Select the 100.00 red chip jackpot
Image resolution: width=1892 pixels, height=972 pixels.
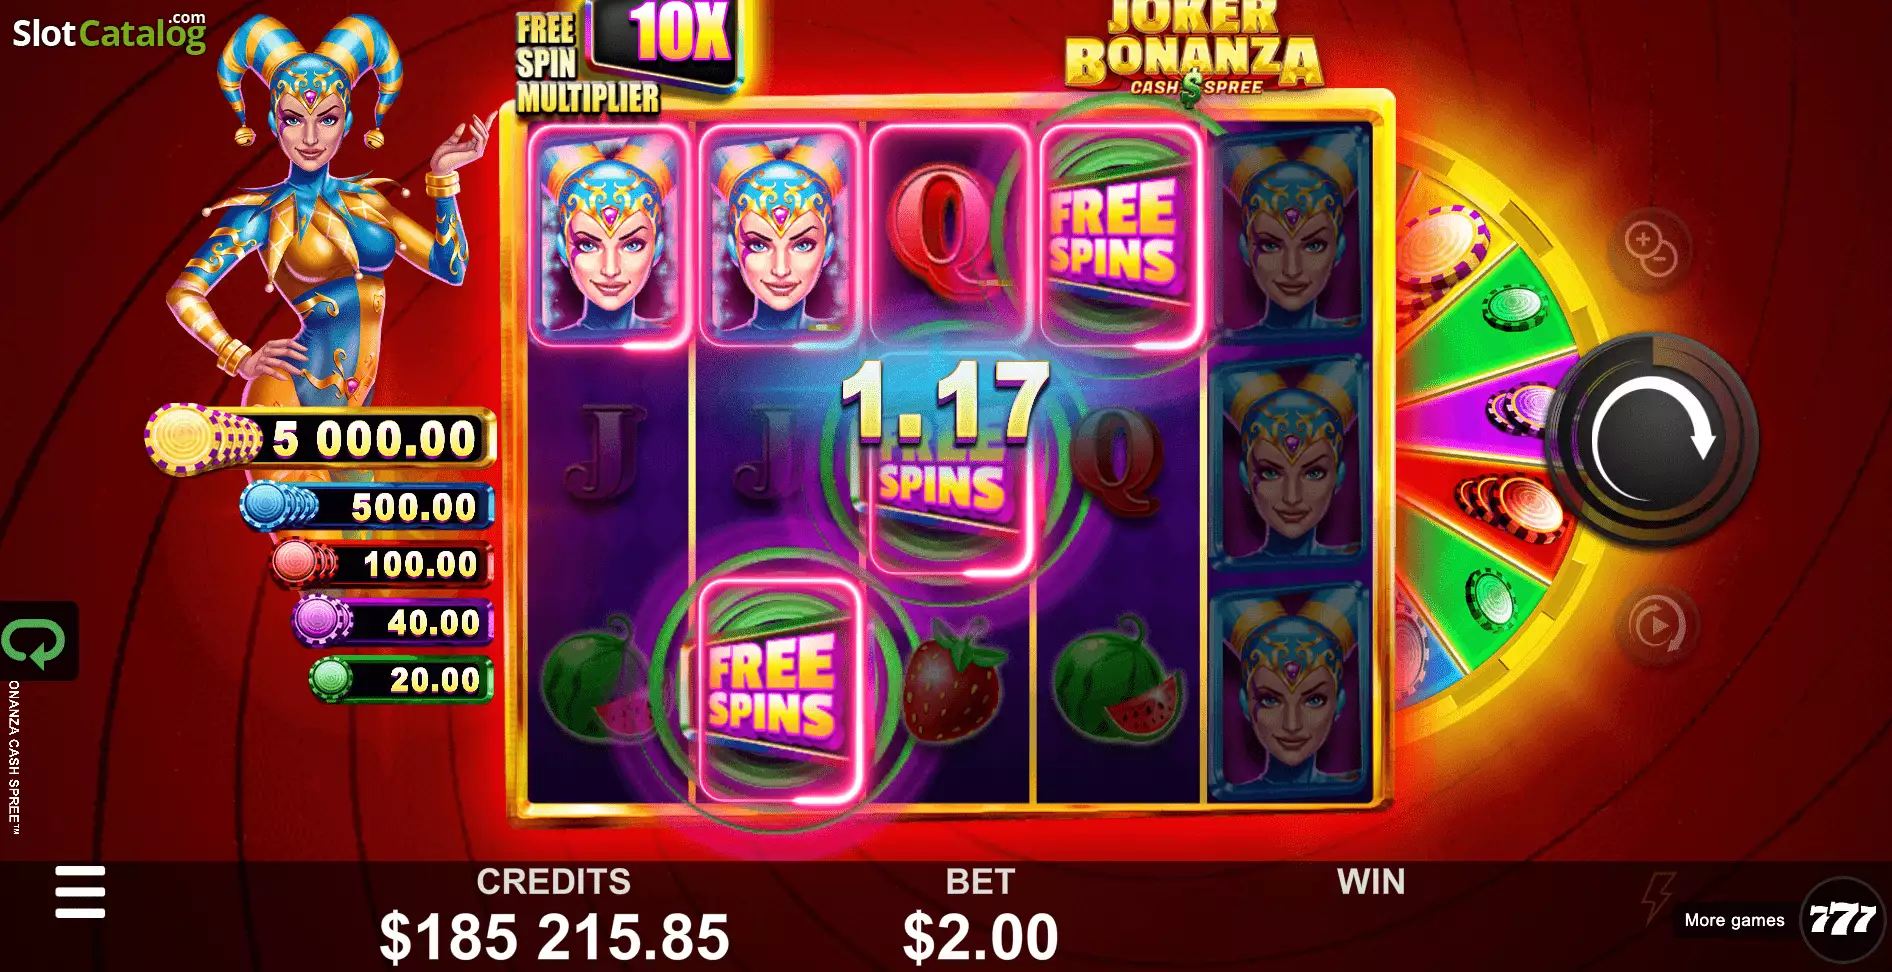[x=383, y=564]
